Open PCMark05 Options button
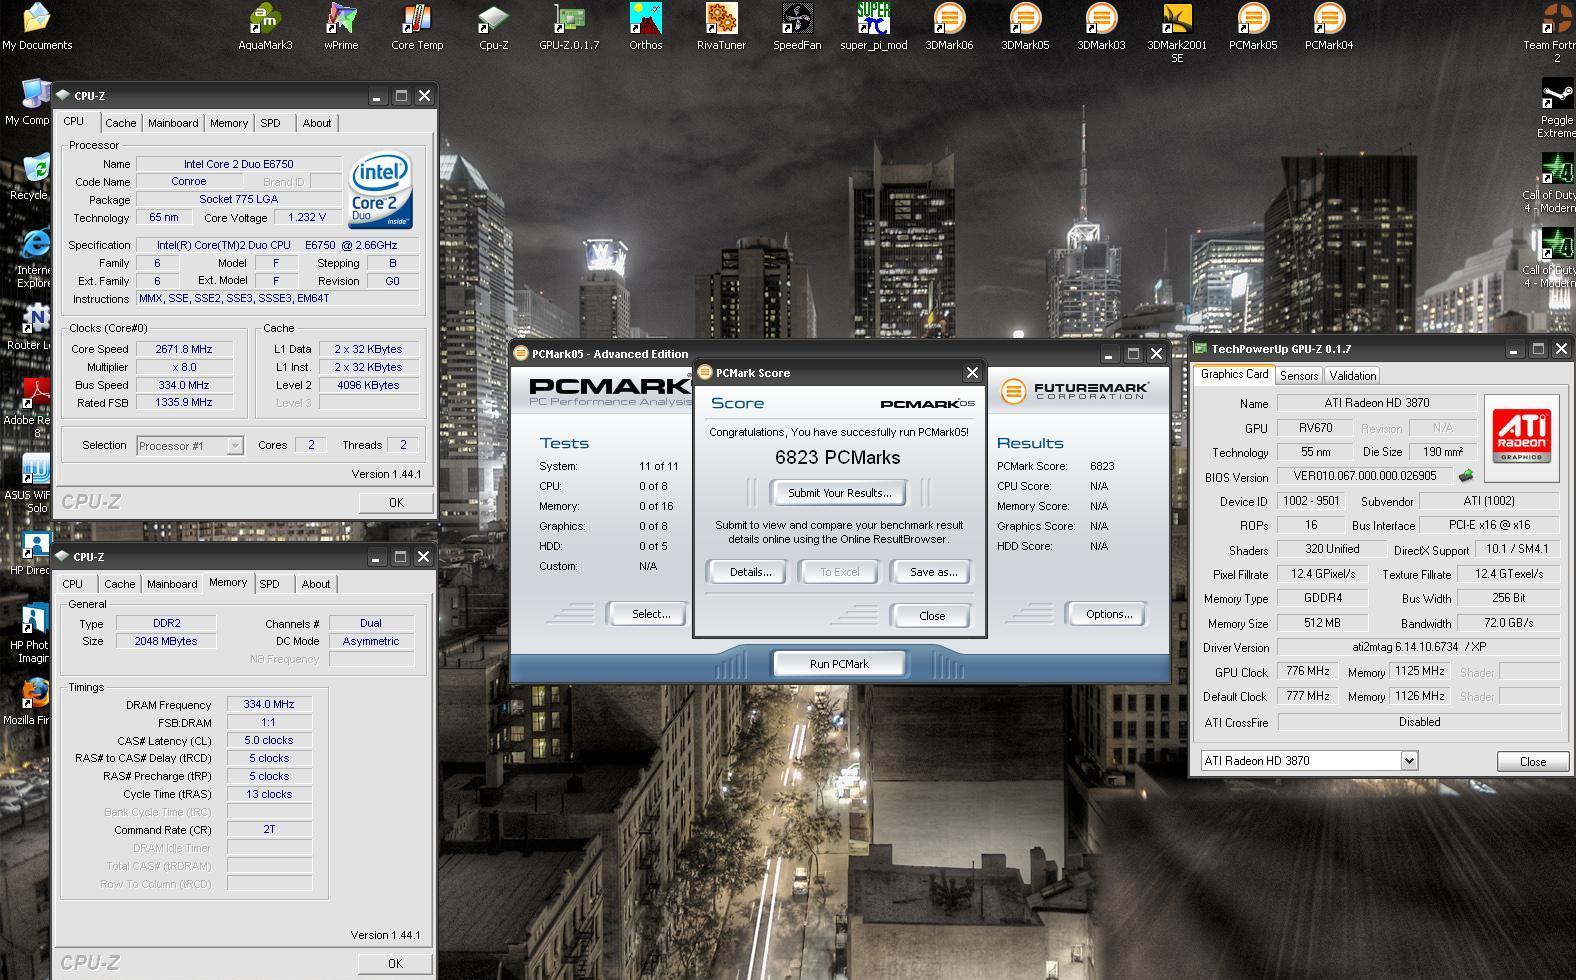Screen dimensions: 1576x980 click(x=1108, y=614)
